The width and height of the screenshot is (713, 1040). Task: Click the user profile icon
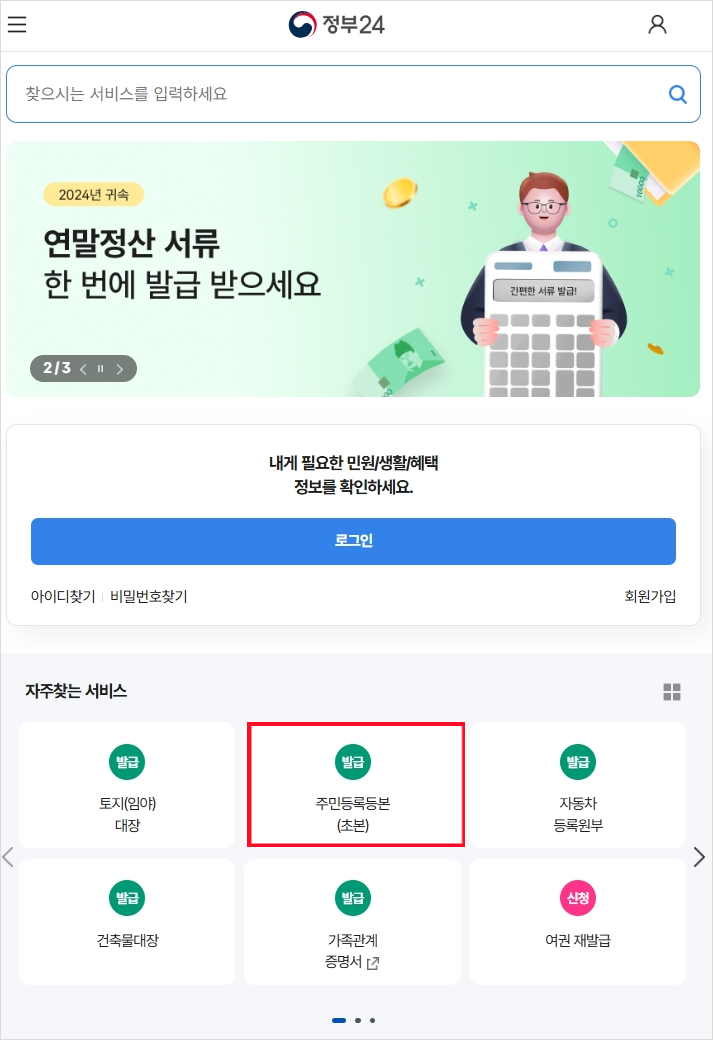point(657,25)
